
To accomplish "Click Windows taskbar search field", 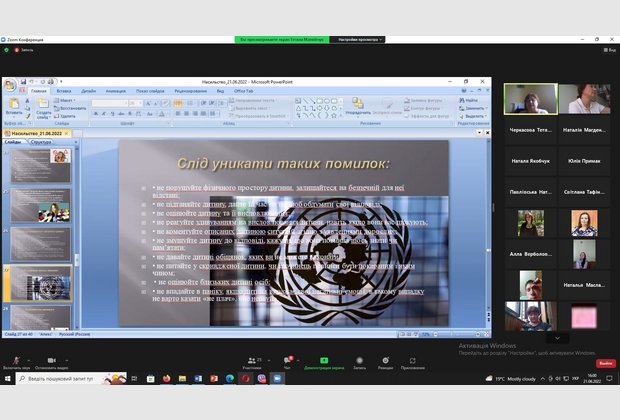I will click(71, 379).
